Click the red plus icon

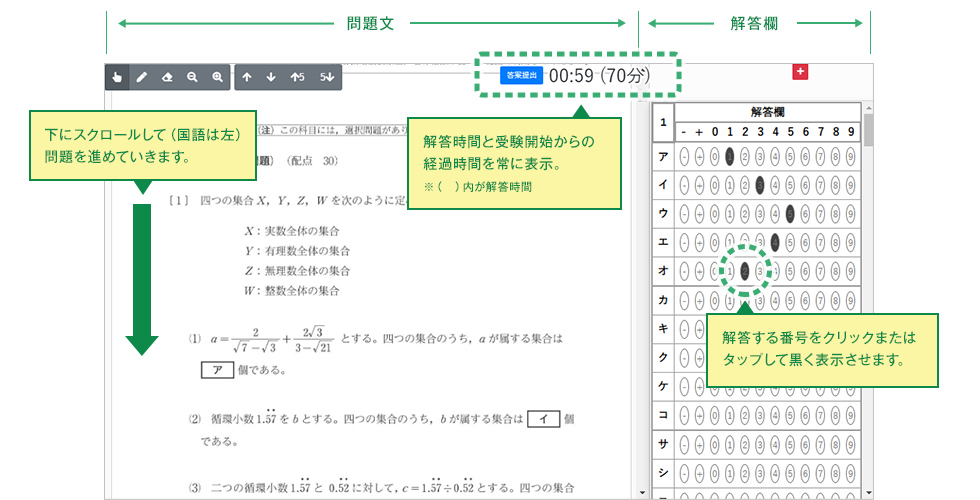[800, 71]
